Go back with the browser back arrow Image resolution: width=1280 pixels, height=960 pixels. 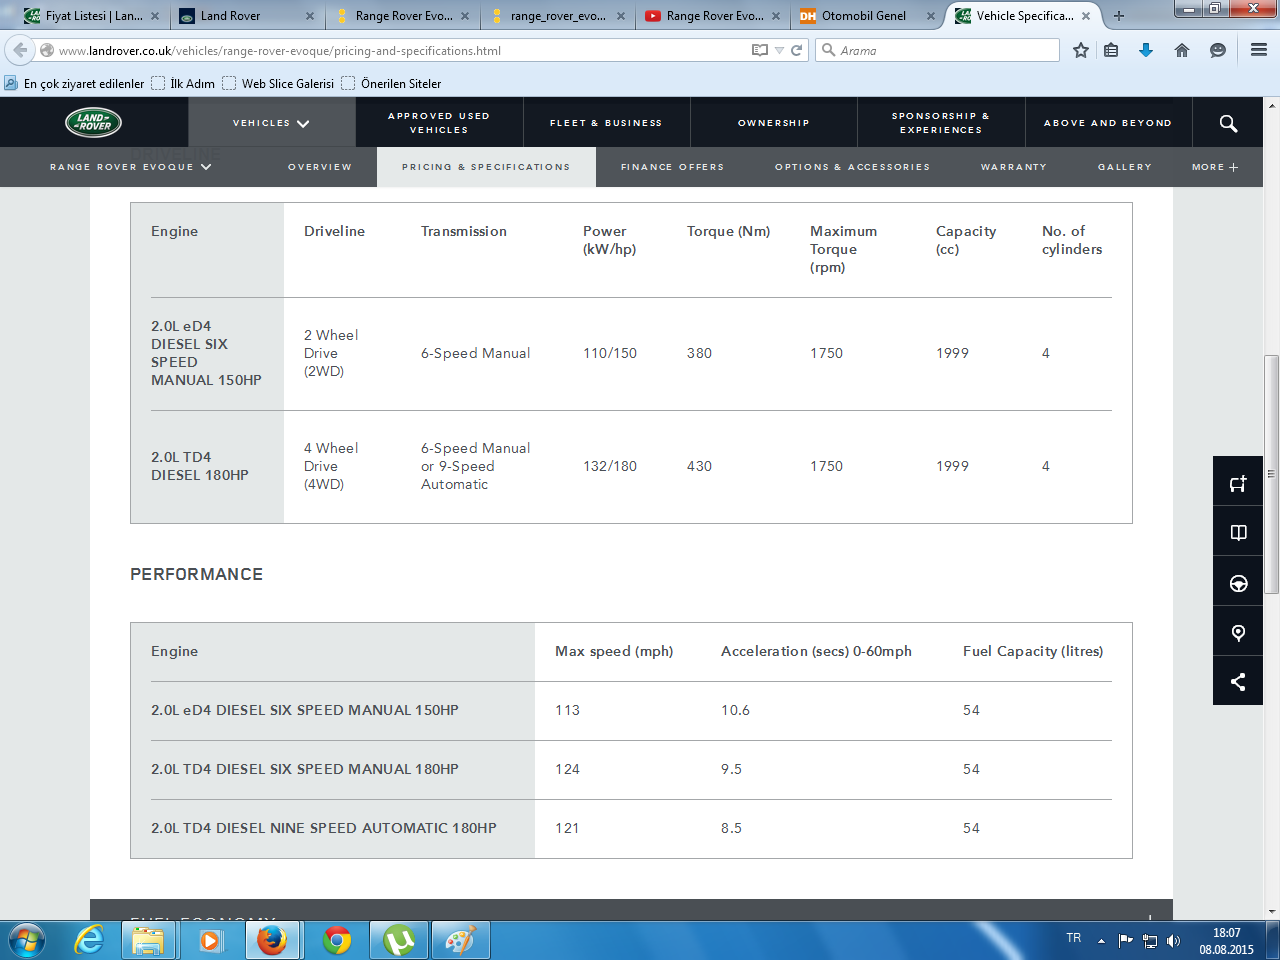pos(20,50)
